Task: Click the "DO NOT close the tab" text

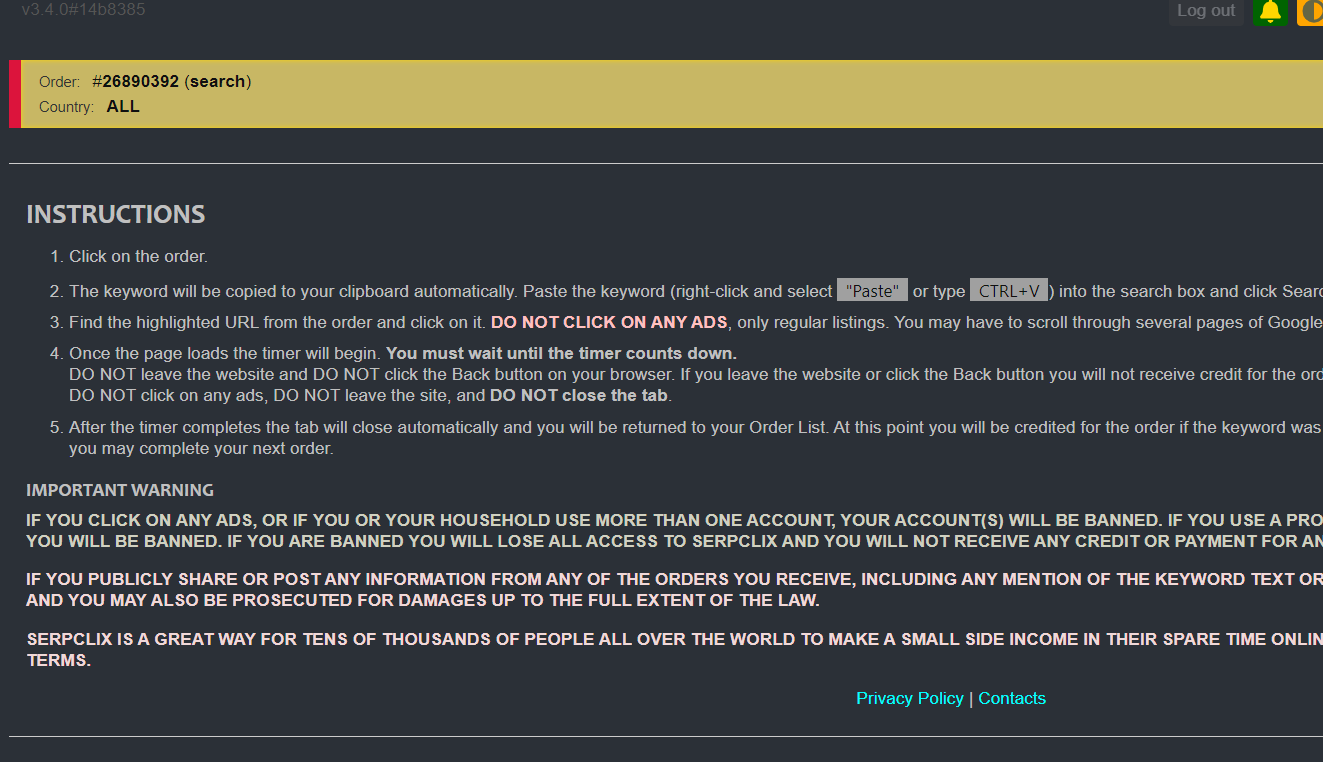Action: 579,395
